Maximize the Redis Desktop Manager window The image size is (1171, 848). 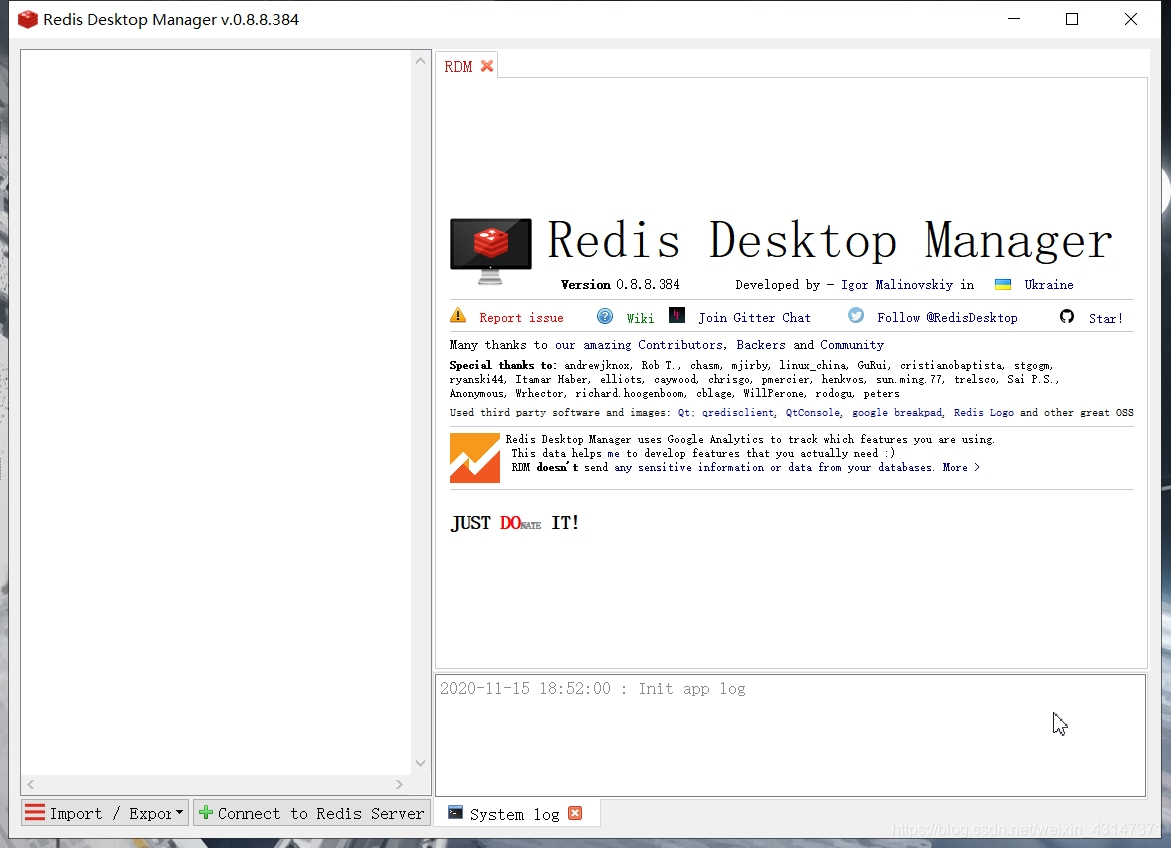[x=1072, y=19]
